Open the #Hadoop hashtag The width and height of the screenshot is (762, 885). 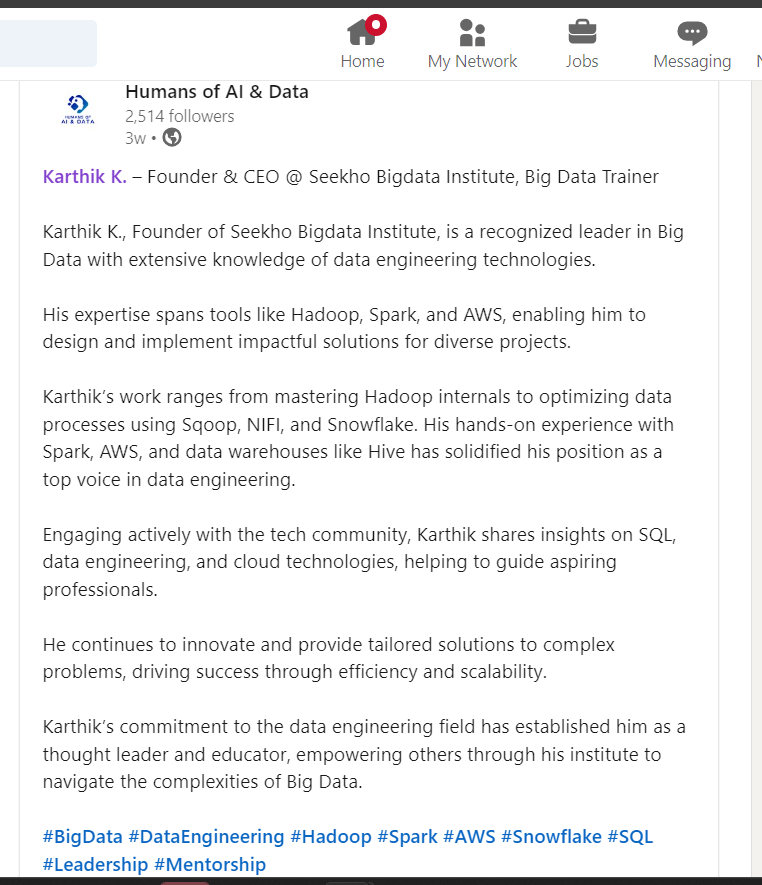pyautogui.click(x=331, y=836)
